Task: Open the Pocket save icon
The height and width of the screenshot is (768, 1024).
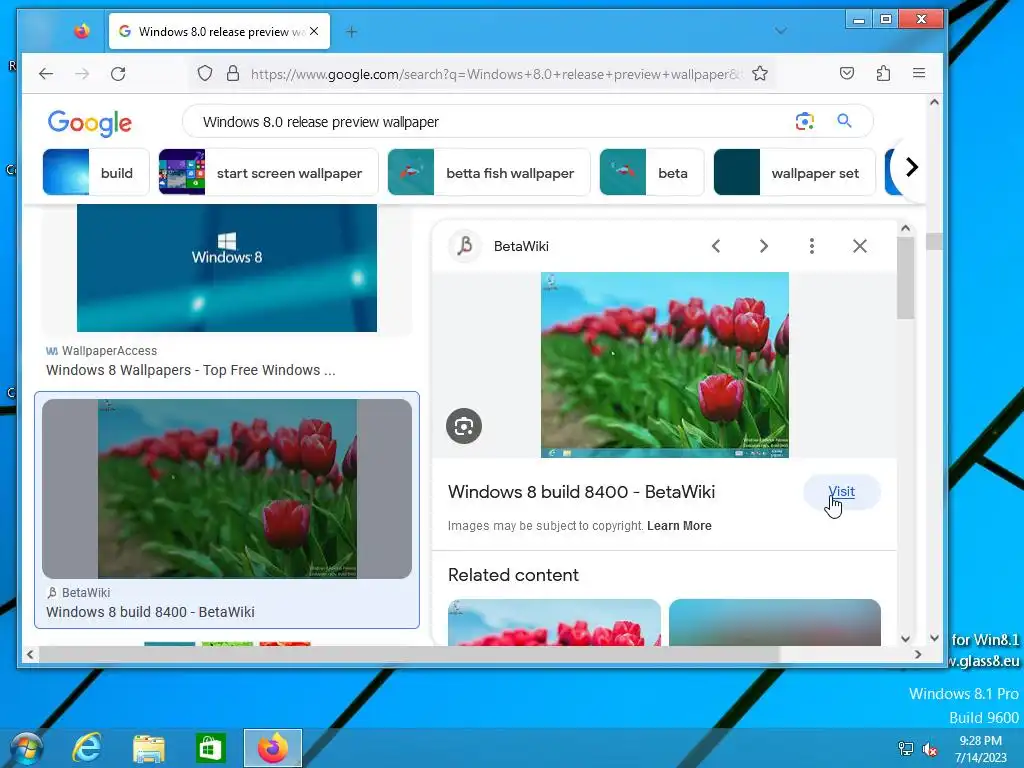Action: pyautogui.click(x=847, y=73)
